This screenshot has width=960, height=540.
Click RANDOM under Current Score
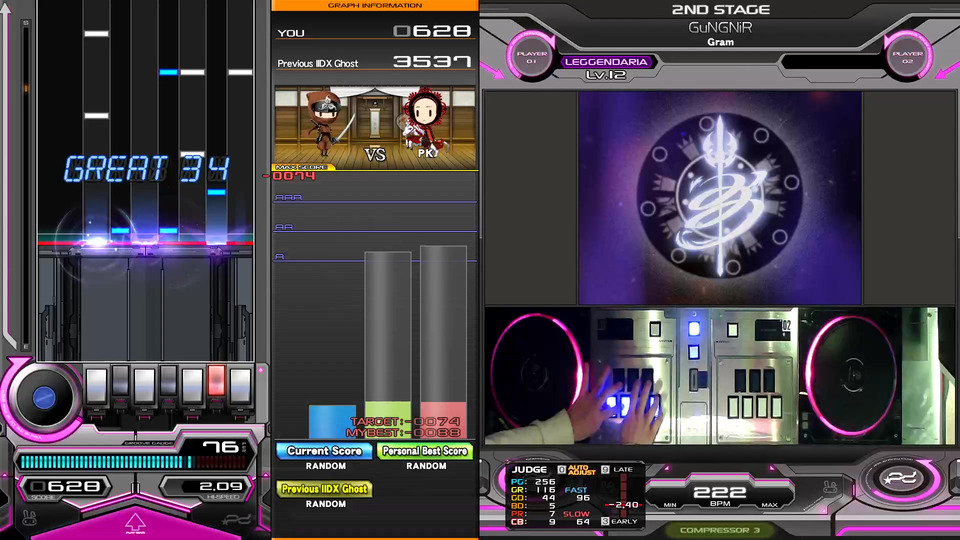[326, 466]
